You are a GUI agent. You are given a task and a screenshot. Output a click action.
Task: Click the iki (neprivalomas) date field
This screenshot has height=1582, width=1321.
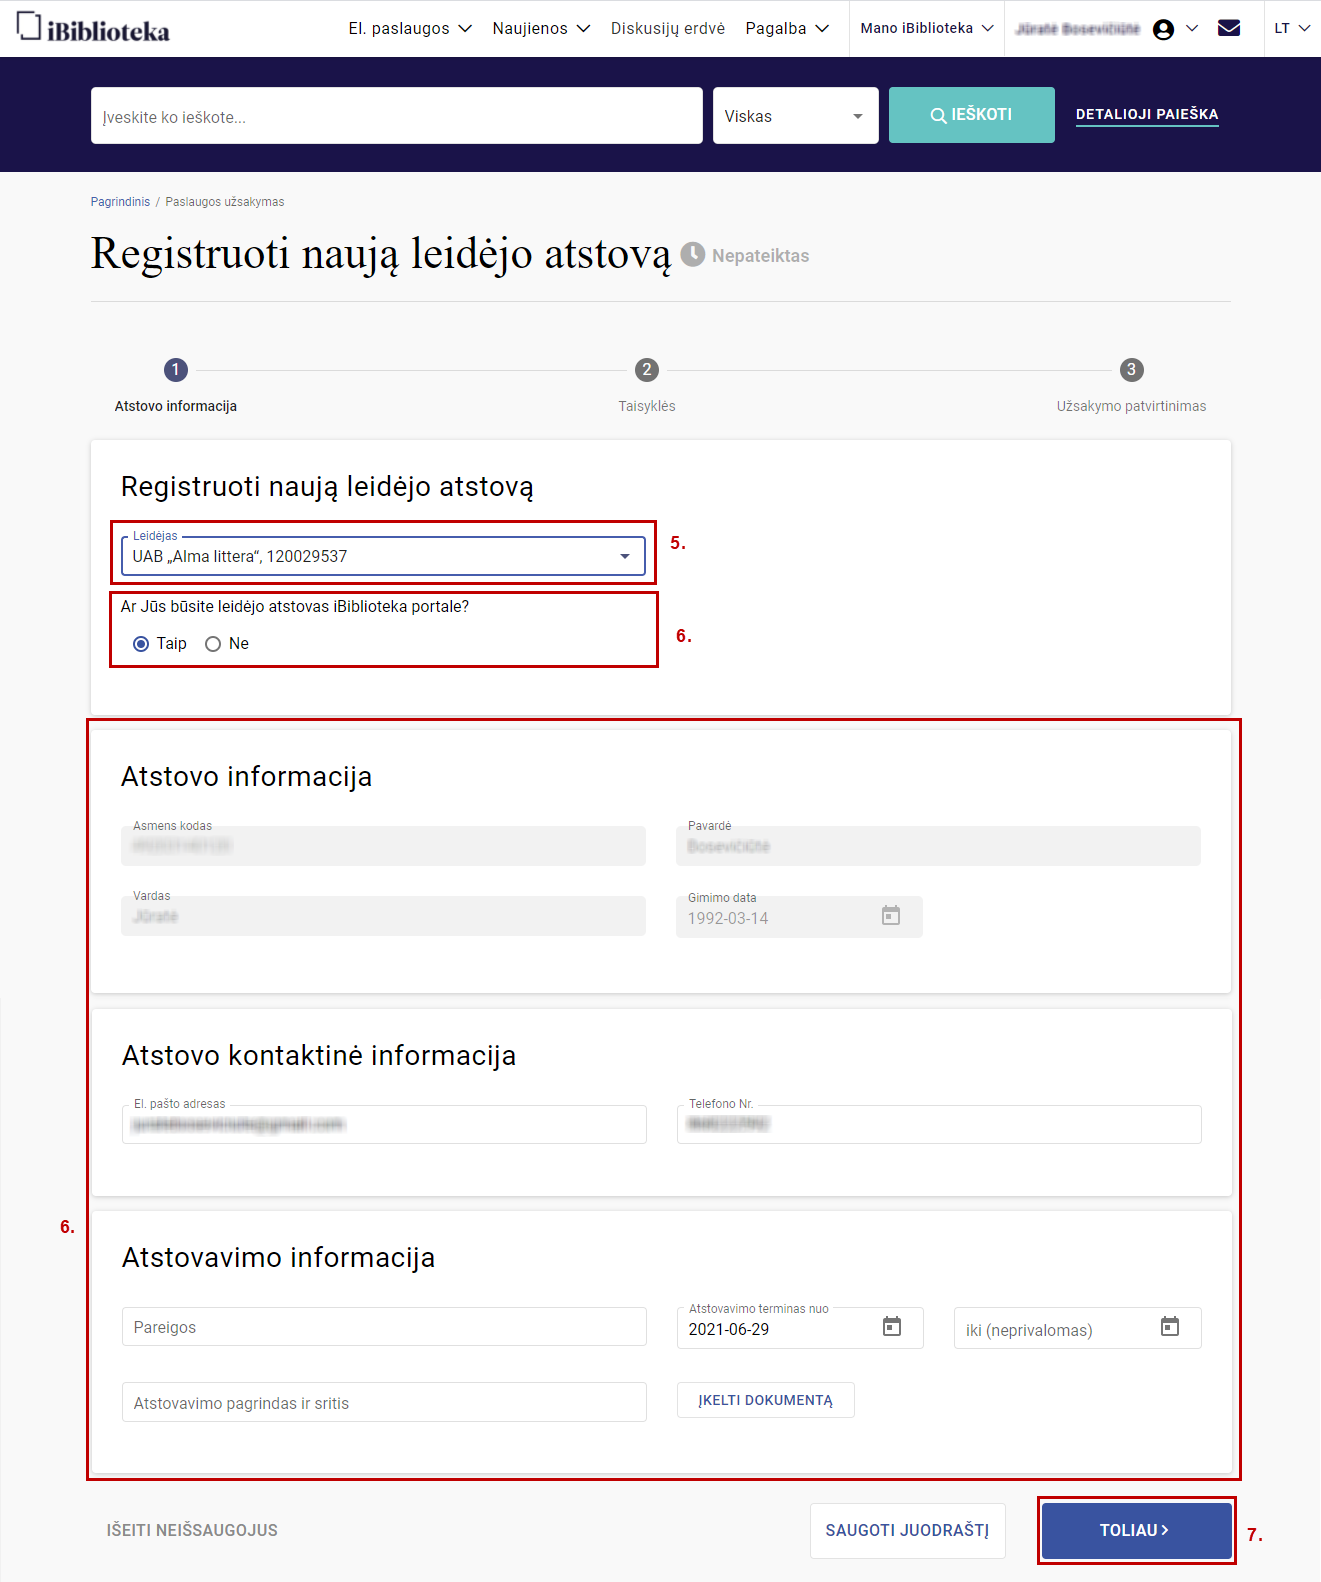pos(1078,1328)
